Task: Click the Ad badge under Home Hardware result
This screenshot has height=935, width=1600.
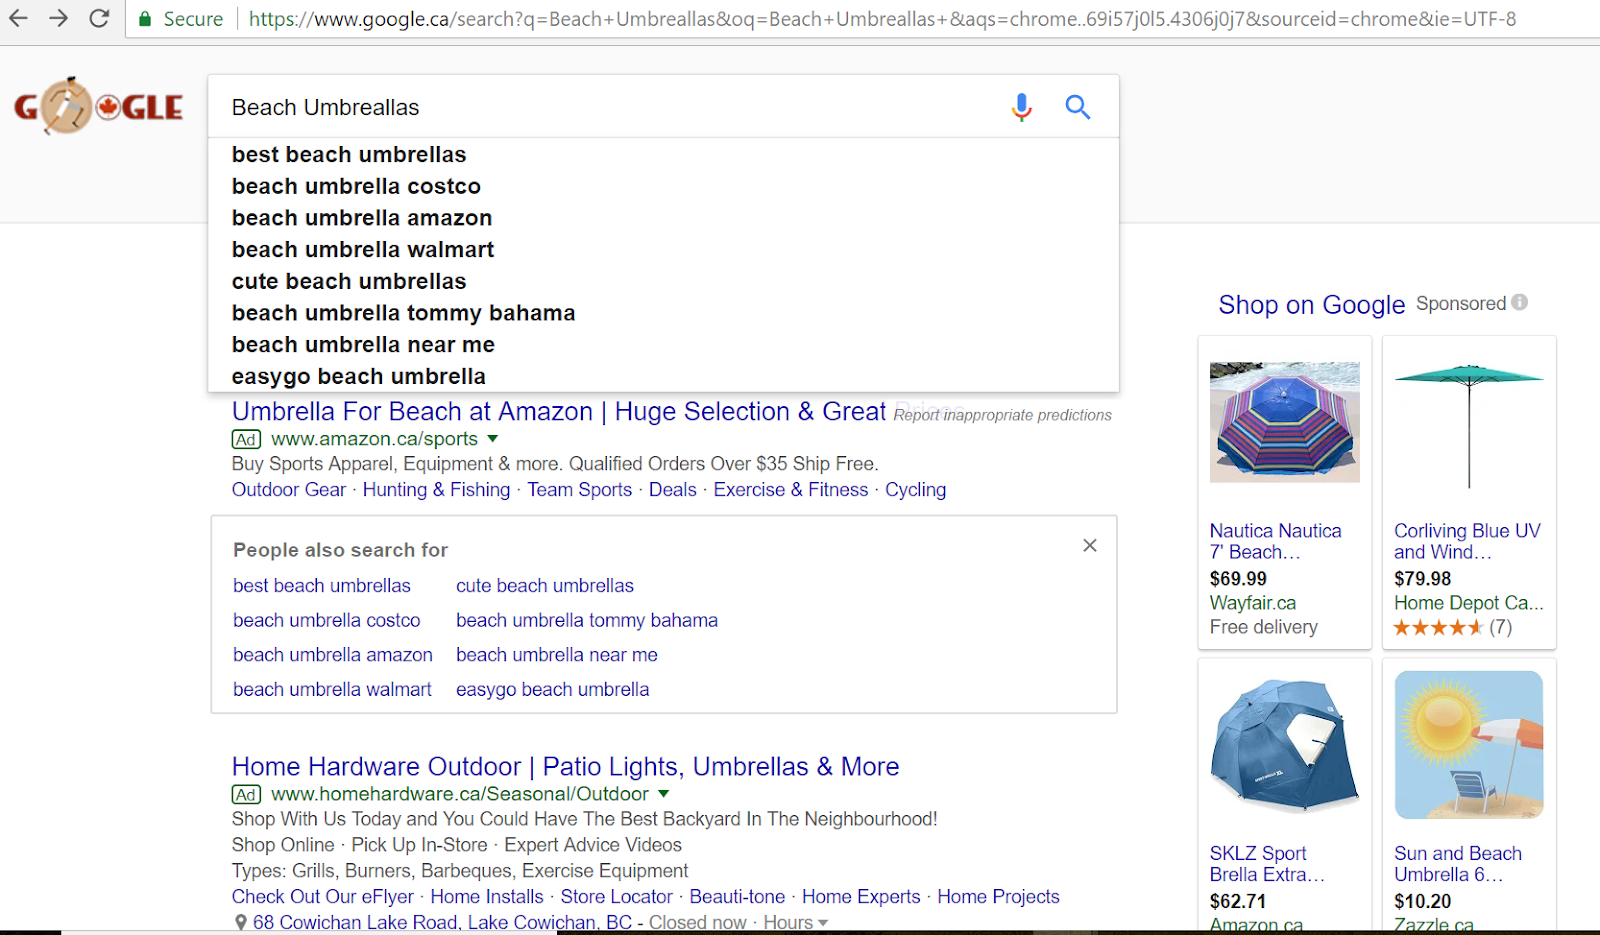Action: point(246,794)
